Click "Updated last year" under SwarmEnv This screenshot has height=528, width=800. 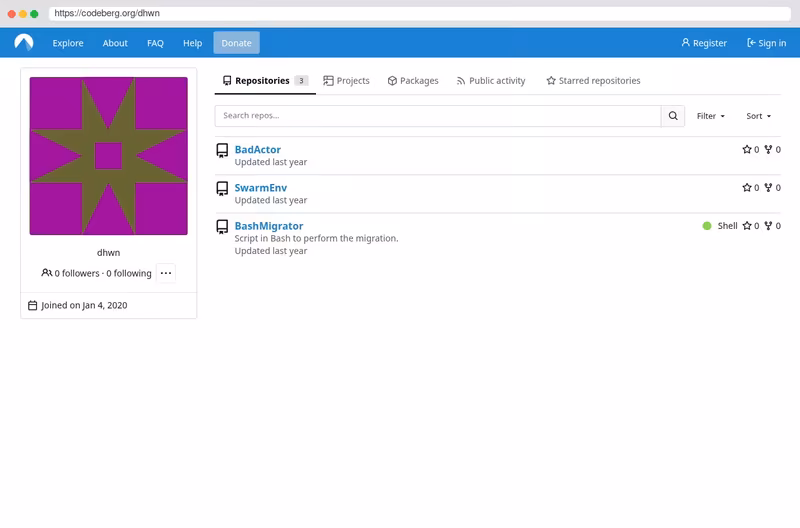[271, 200]
